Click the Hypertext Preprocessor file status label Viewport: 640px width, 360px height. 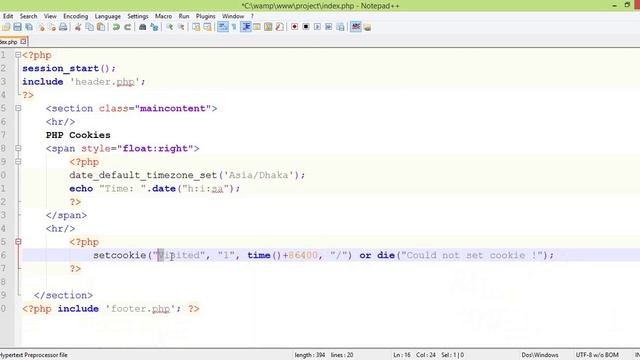coord(34,355)
